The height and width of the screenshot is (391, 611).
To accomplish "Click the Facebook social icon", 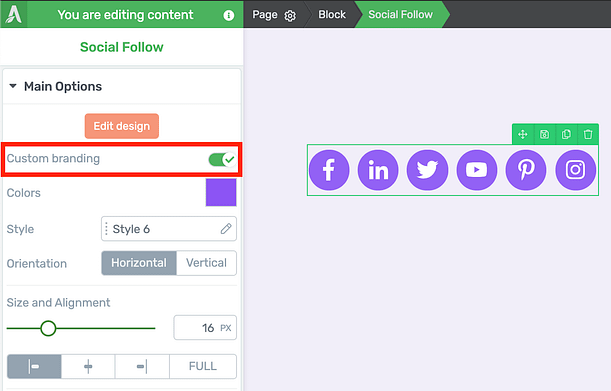I will point(329,170).
